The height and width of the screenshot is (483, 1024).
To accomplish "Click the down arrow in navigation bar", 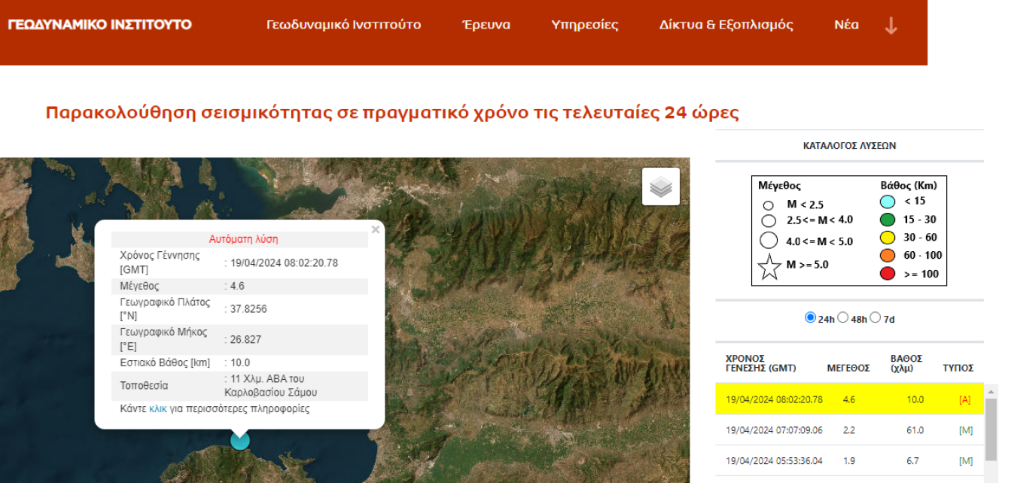I will click(891, 25).
